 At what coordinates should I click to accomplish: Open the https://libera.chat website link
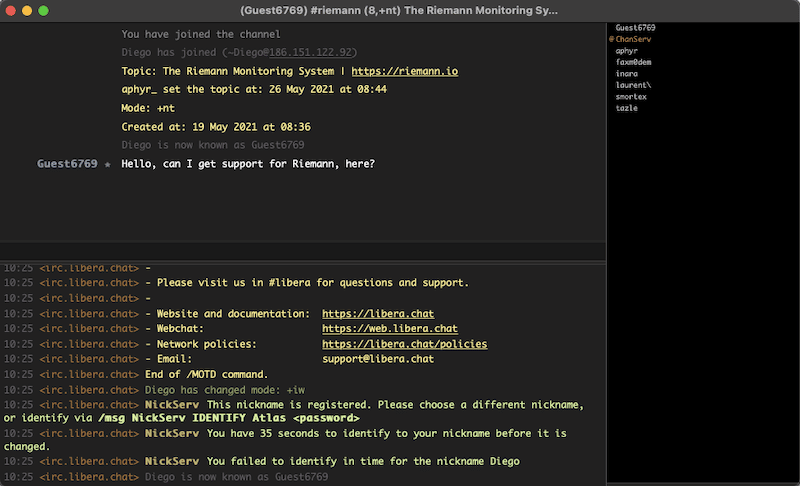click(x=378, y=314)
